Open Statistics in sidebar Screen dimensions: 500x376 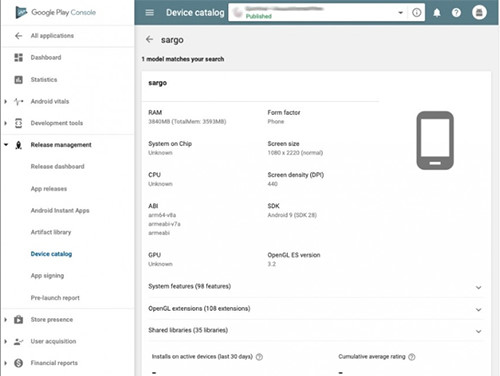coord(44,80)
